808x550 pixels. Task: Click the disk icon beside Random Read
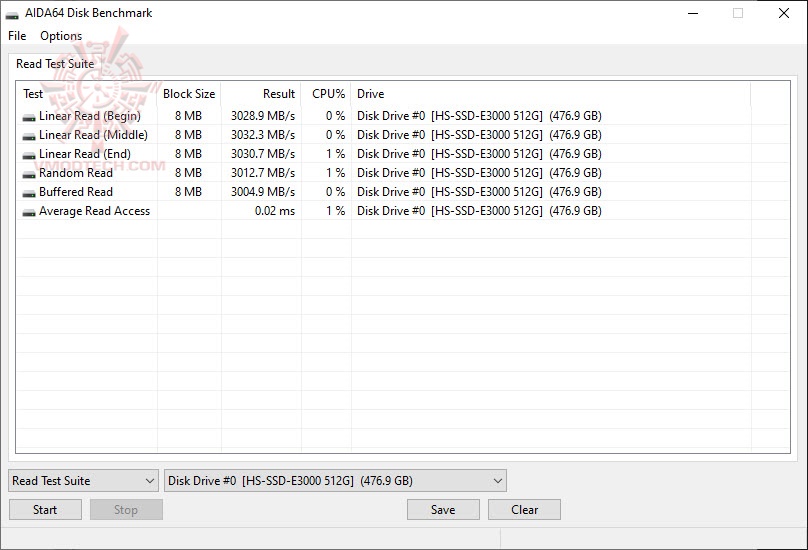29,175
